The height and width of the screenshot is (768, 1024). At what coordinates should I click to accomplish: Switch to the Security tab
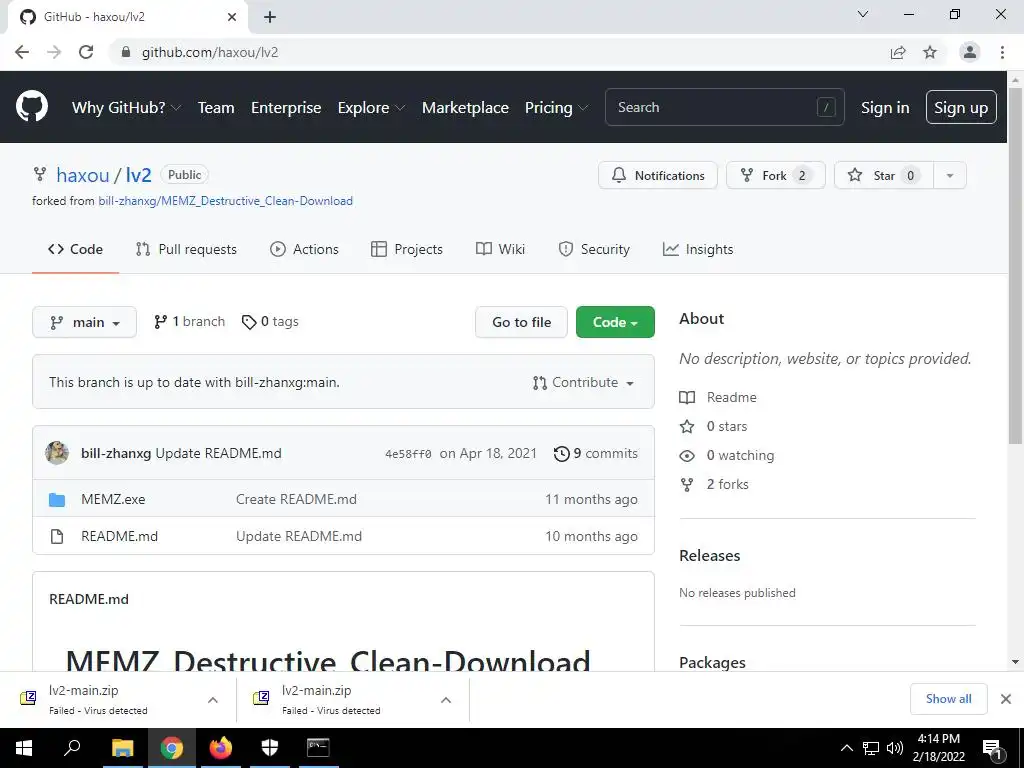[x=594, y=249]
